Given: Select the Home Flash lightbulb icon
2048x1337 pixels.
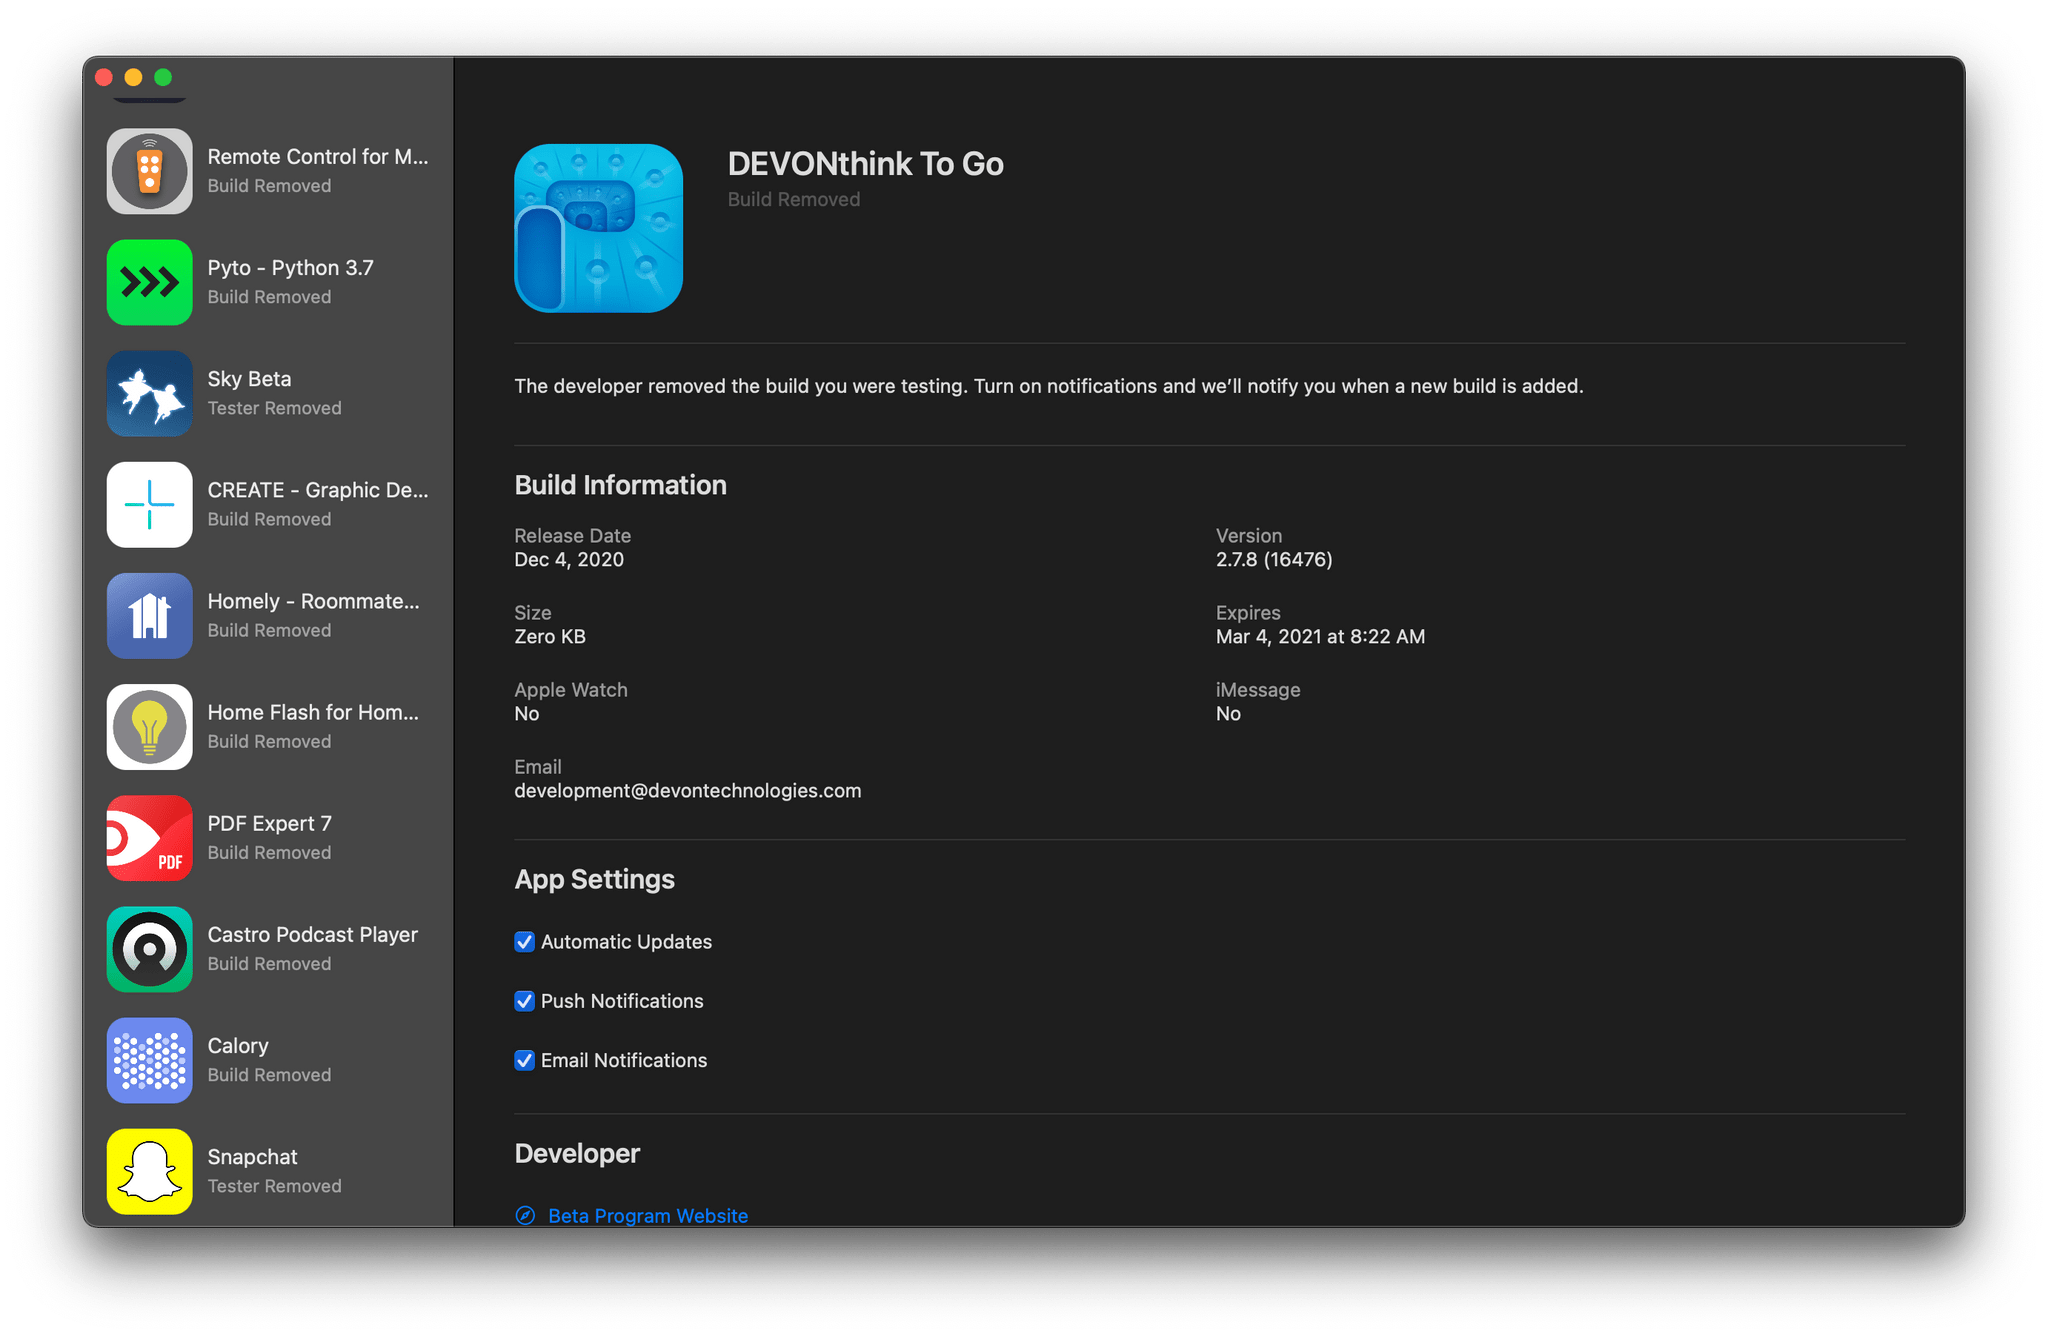Looking at the screenshot, I should (x=149, y=726).
